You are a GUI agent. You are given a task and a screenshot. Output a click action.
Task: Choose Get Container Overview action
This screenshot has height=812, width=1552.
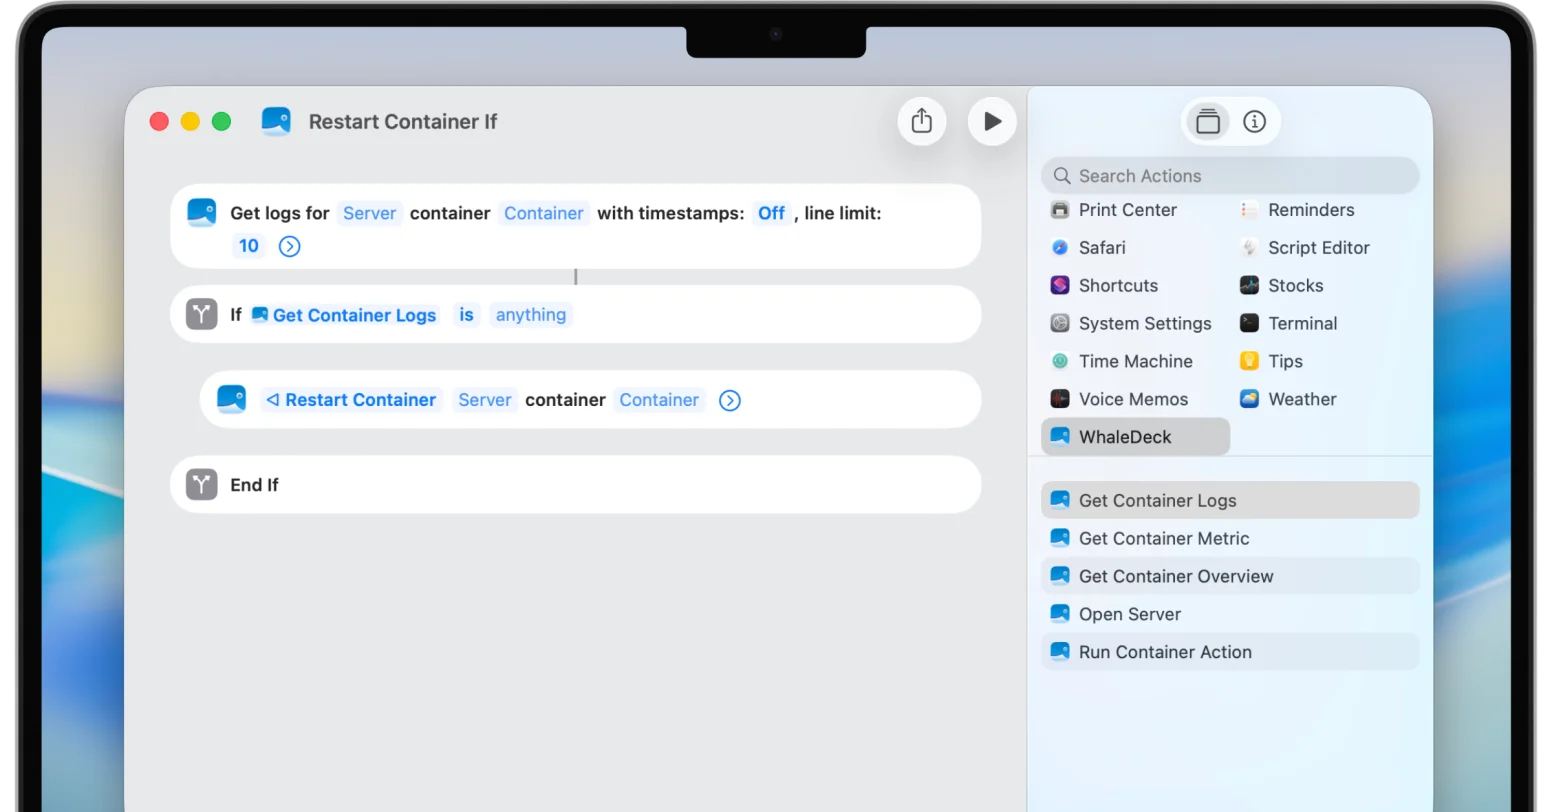(1176, 576)
